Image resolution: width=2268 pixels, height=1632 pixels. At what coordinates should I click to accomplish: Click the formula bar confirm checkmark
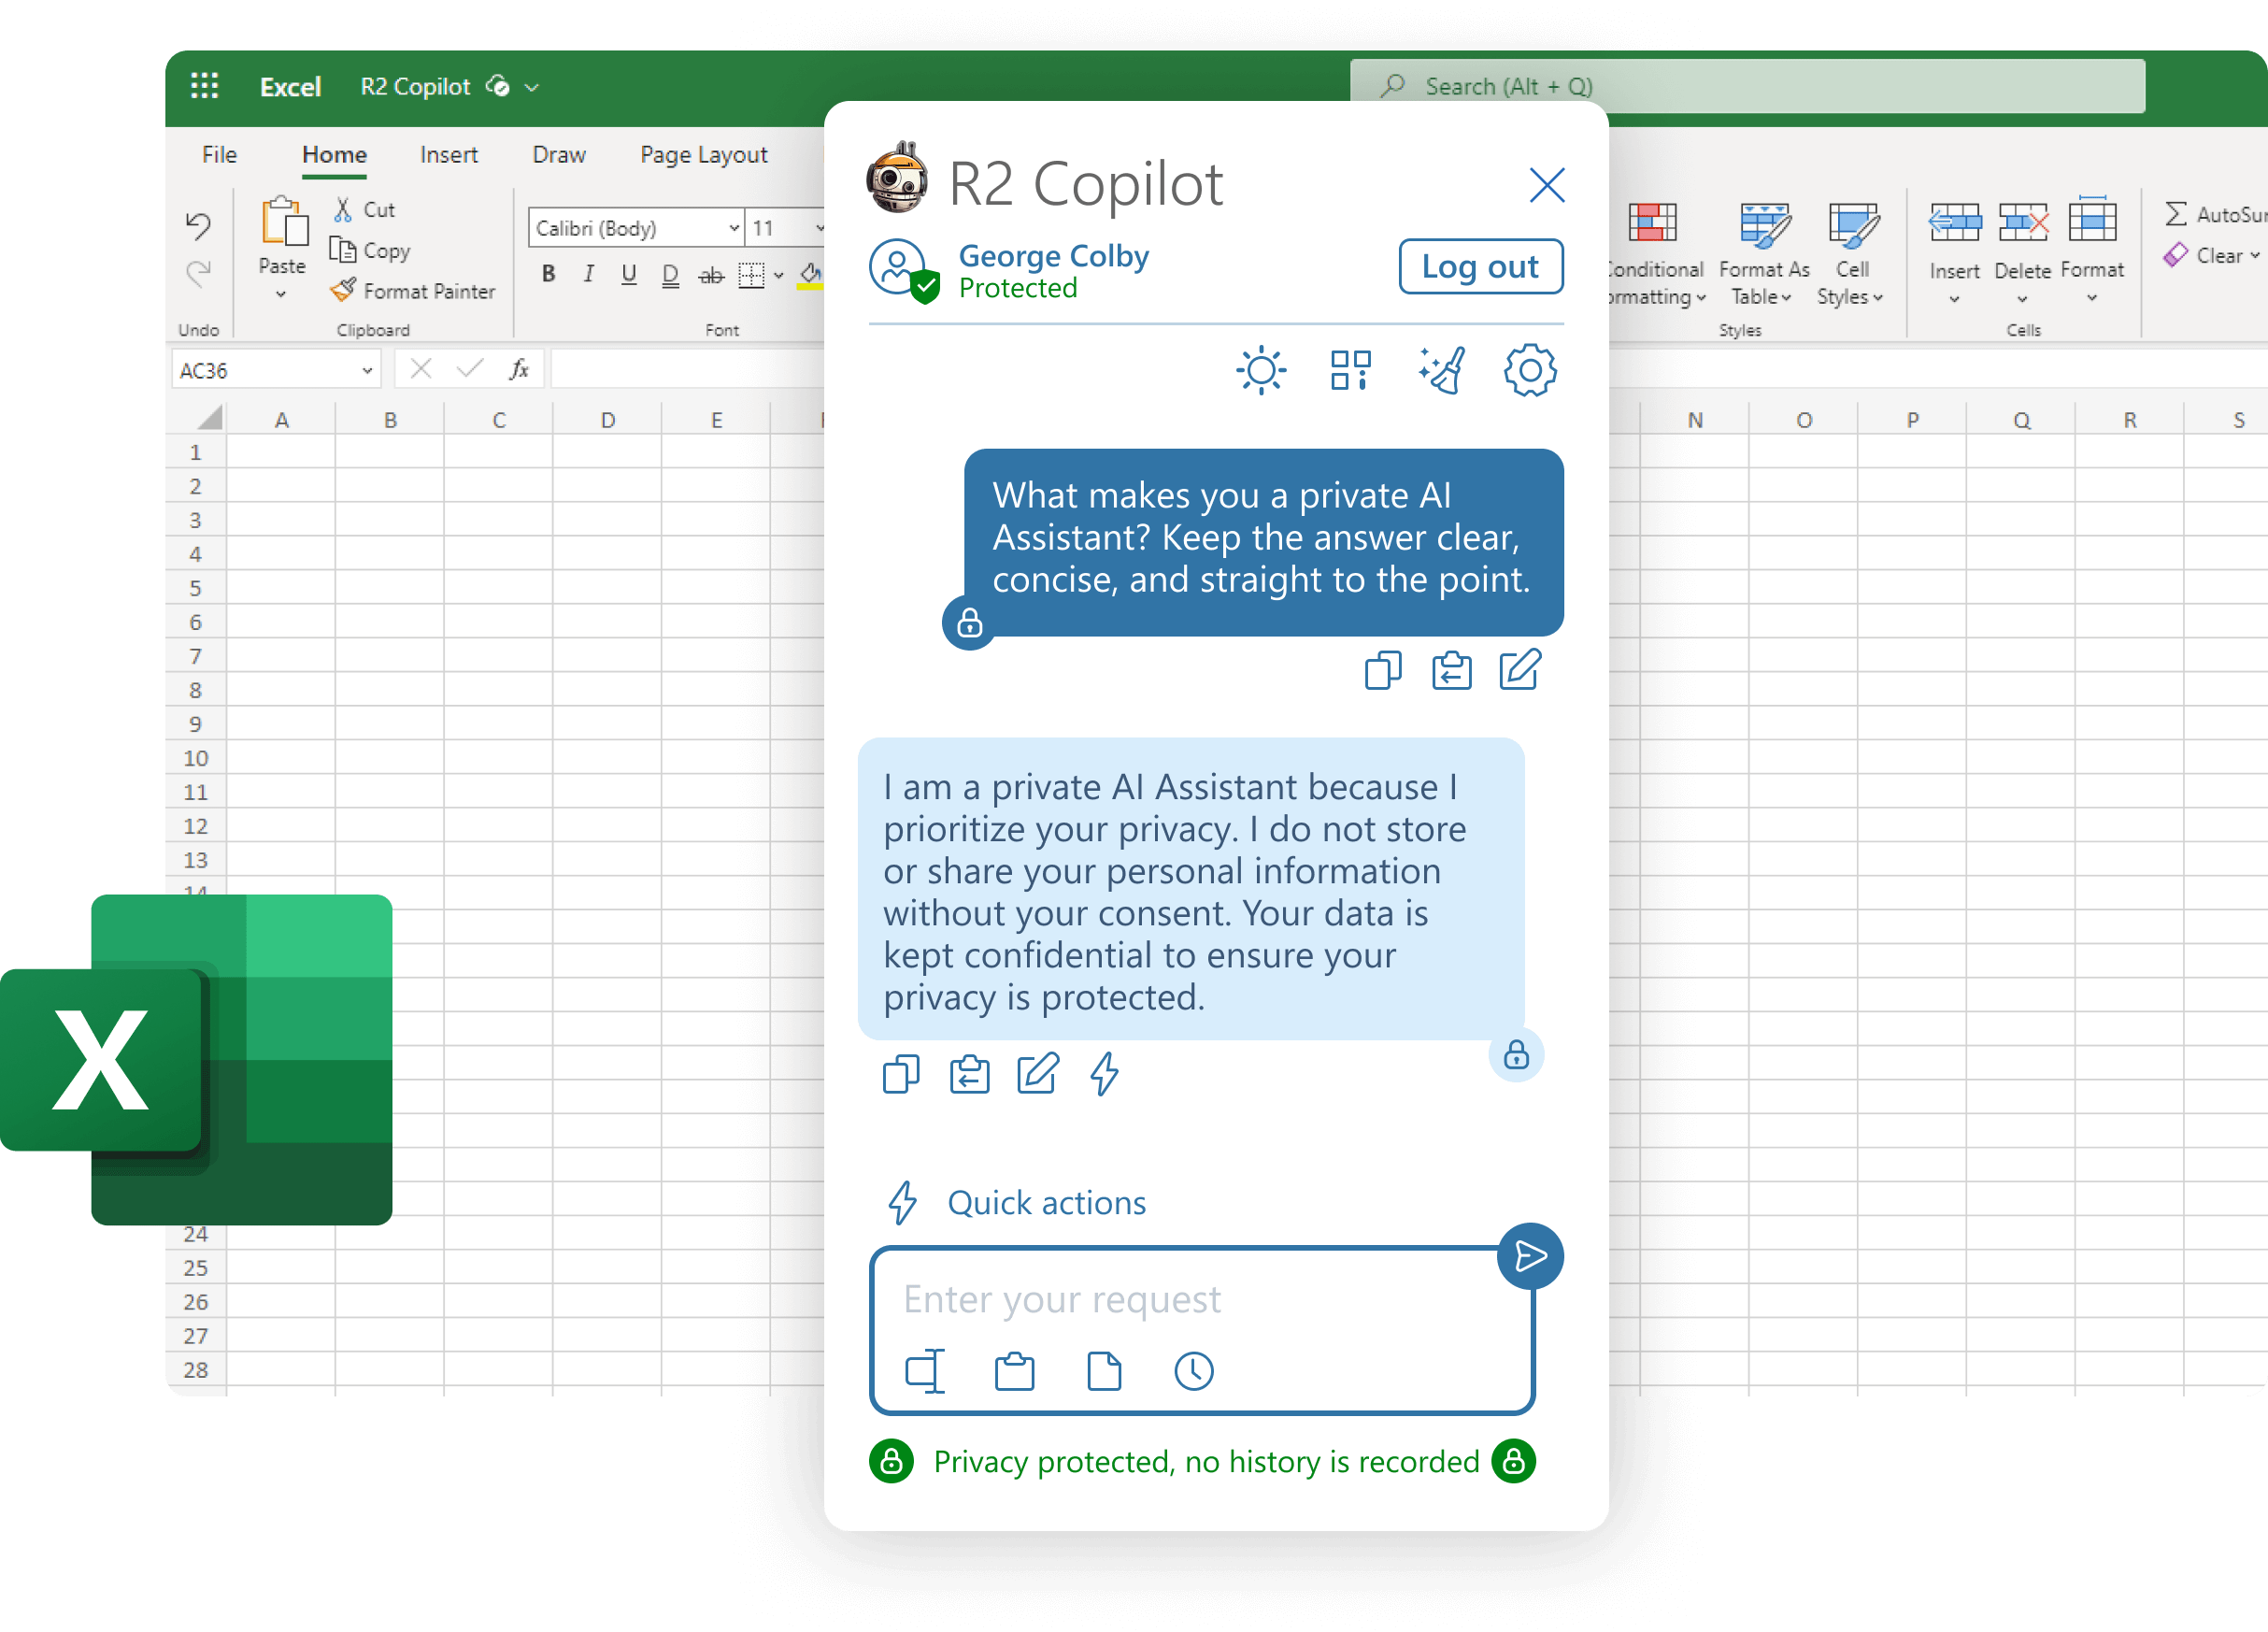point(469,370)
